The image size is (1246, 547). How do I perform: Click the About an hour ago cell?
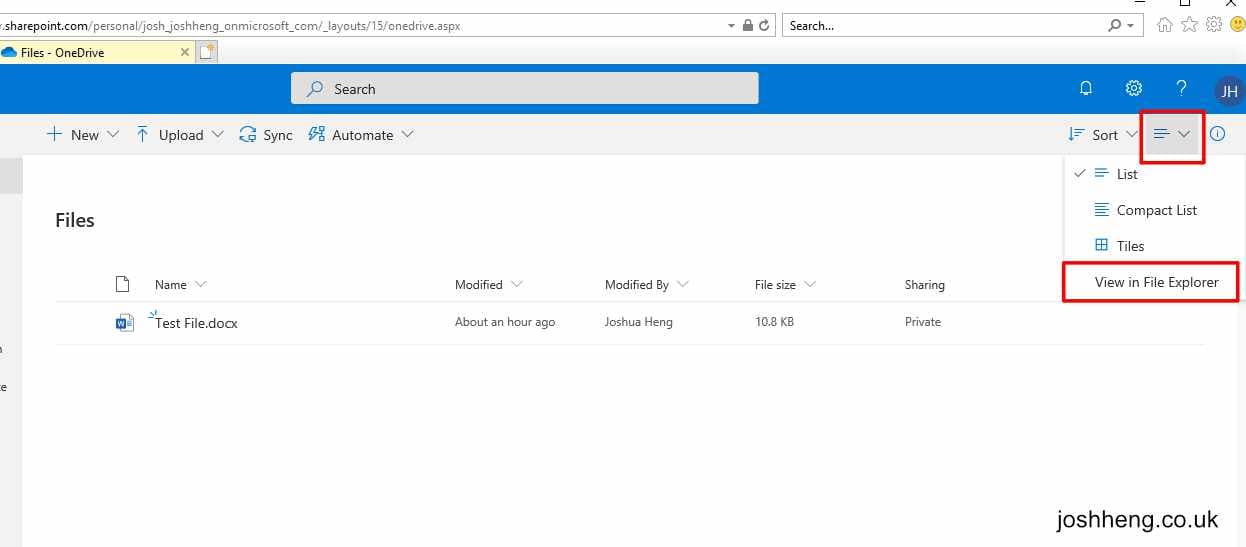[505, 322]
